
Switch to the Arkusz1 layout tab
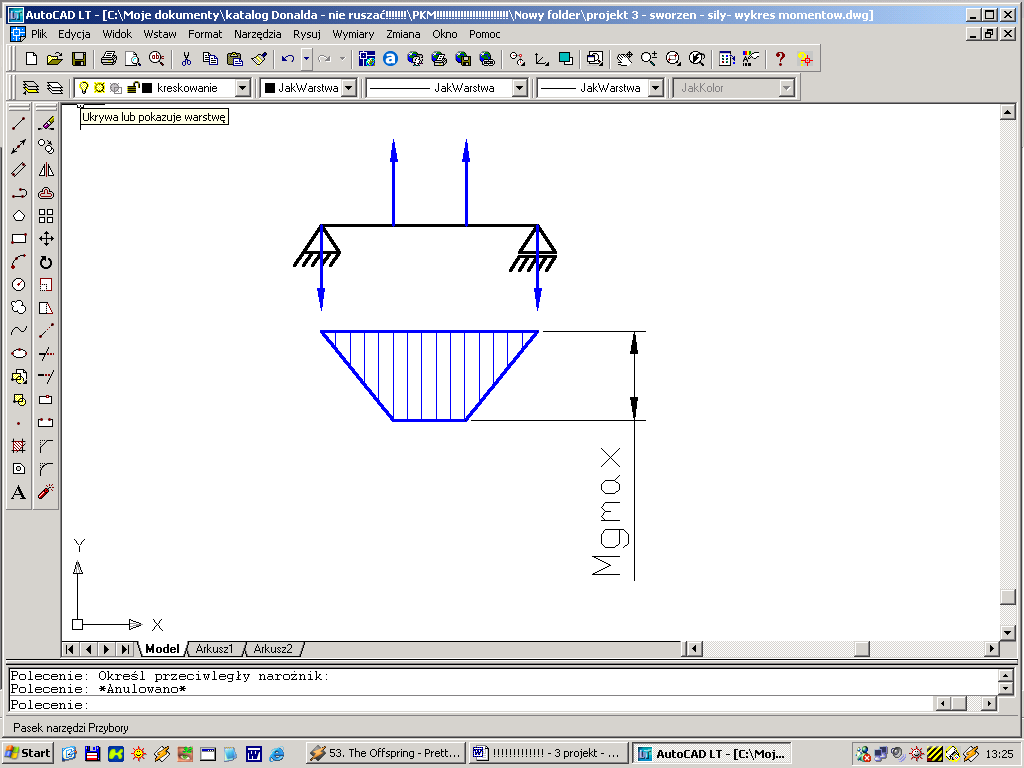coord(214,649)
